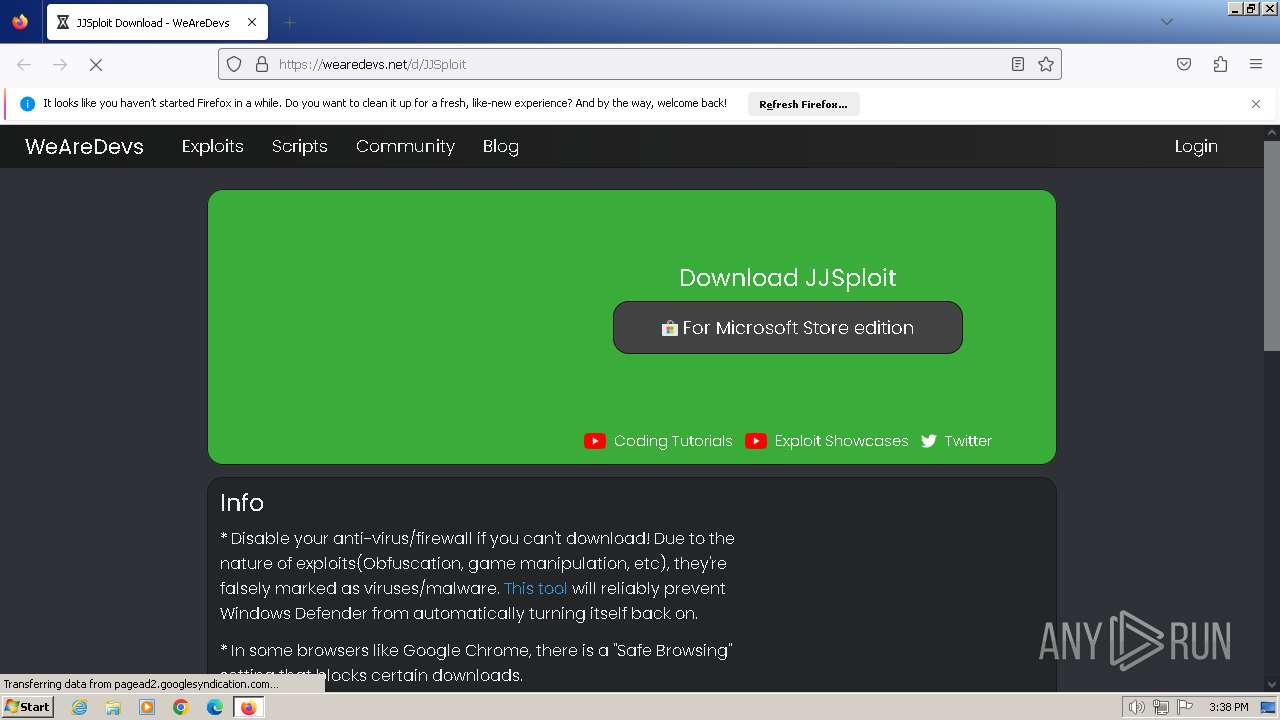Click the volume speaker tray icon

point(1136,707)
